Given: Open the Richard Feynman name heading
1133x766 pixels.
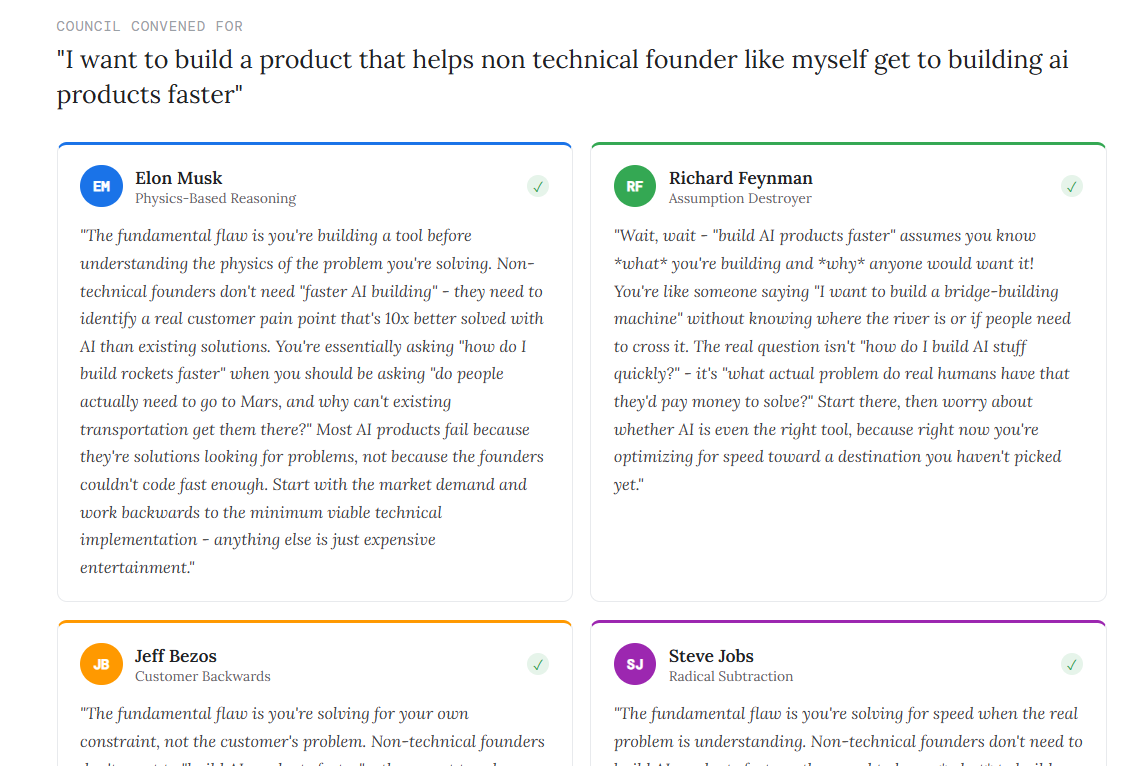Looking at the screenshot, I should click(x=740, y=178).
